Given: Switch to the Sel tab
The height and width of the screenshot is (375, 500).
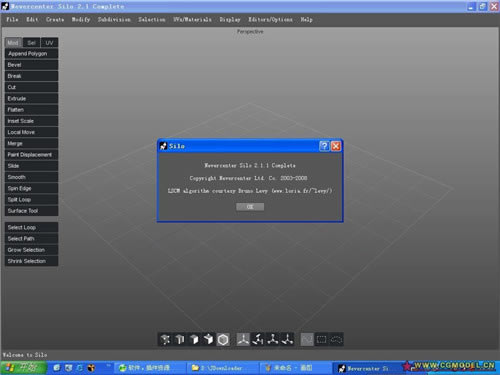Looking at the screenshot, I should pyautogui.click(x=31, y=43).
